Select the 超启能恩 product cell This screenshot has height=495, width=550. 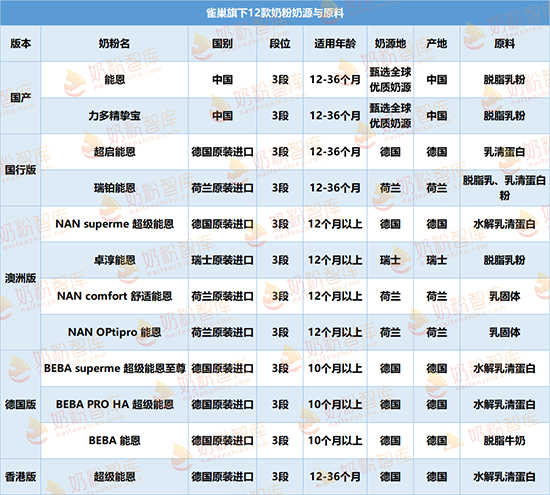[x=114, y=152]
